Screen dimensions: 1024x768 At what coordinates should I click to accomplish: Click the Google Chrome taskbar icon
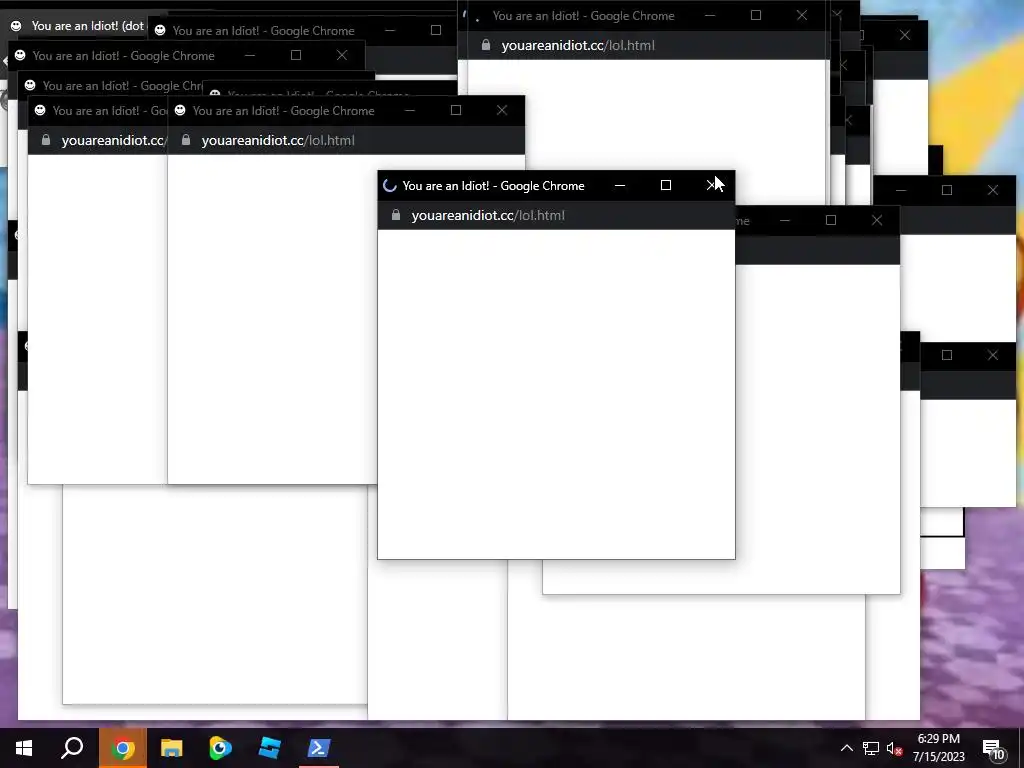[x=123, y=748]
